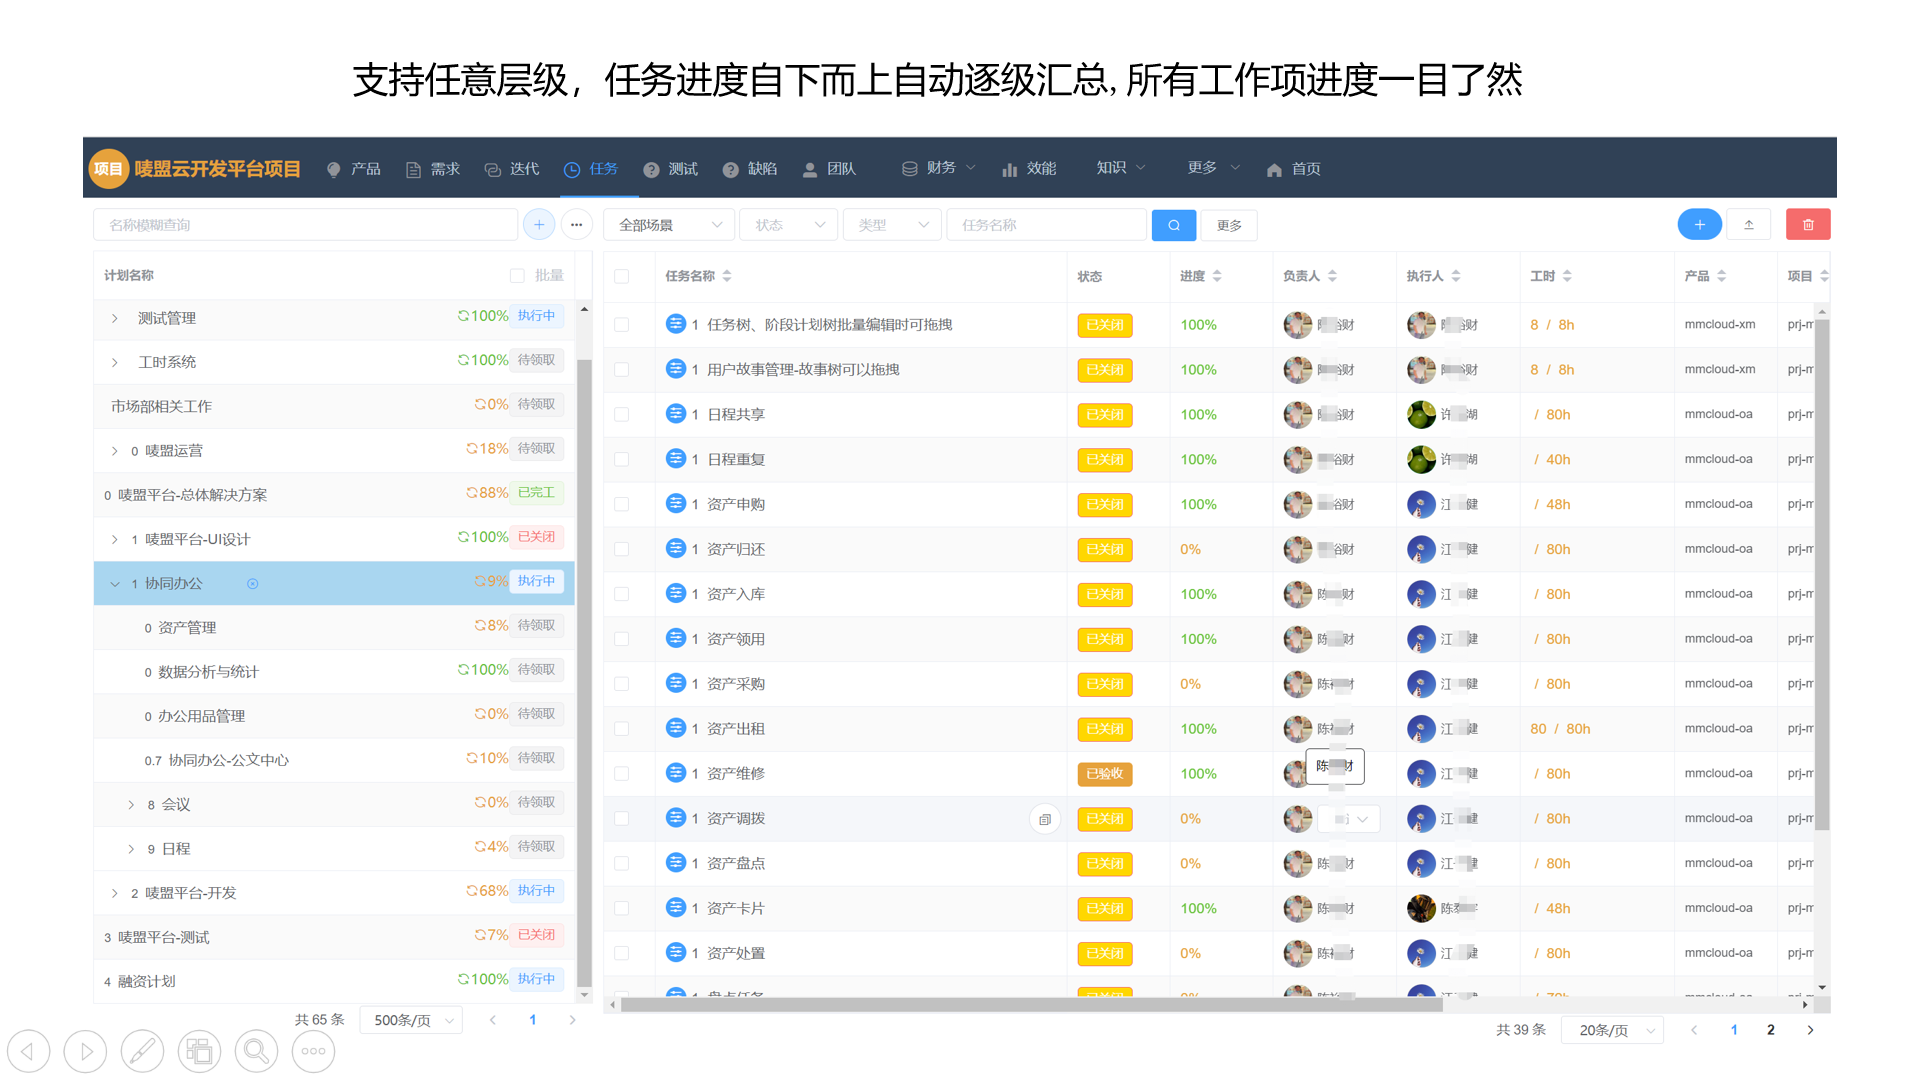Click the blue plus button to add a task

click(x=1699, y=224)
